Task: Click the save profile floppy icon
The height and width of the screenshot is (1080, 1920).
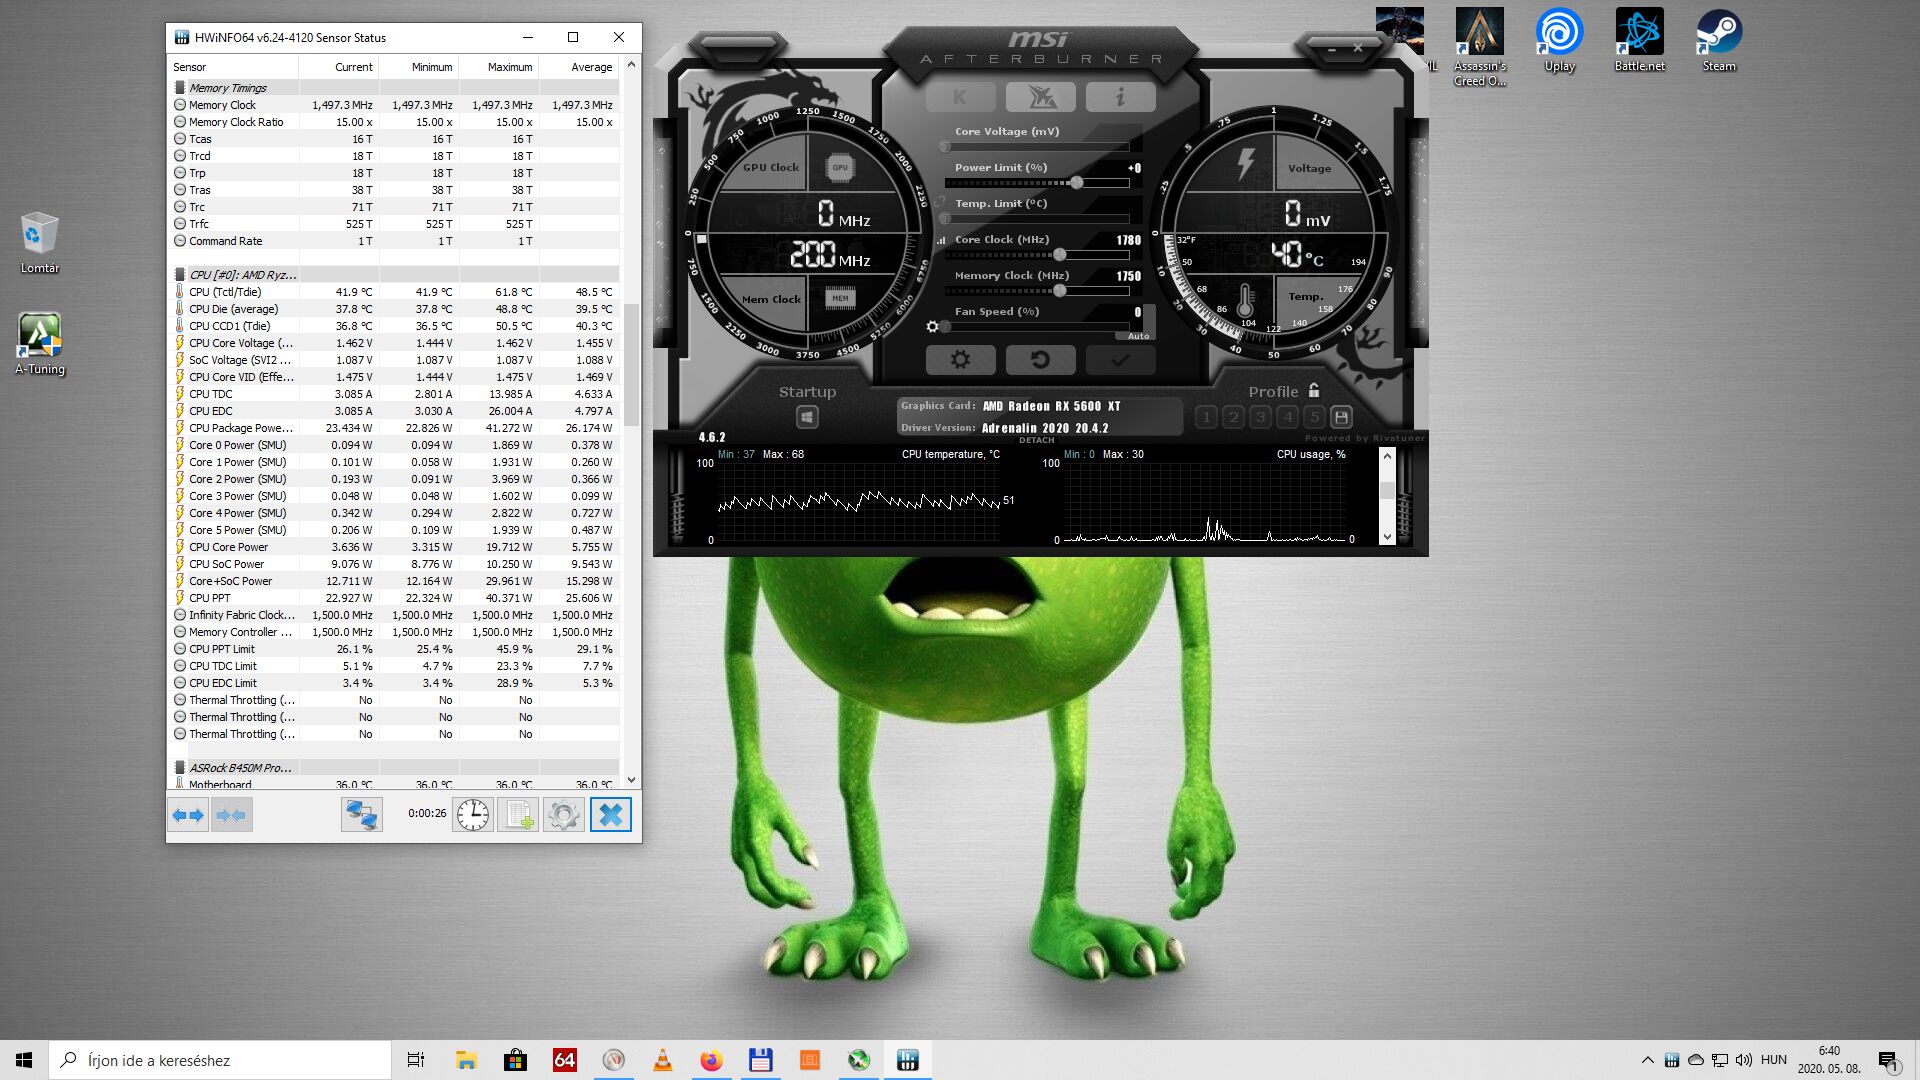Action: coord(1341,417)
